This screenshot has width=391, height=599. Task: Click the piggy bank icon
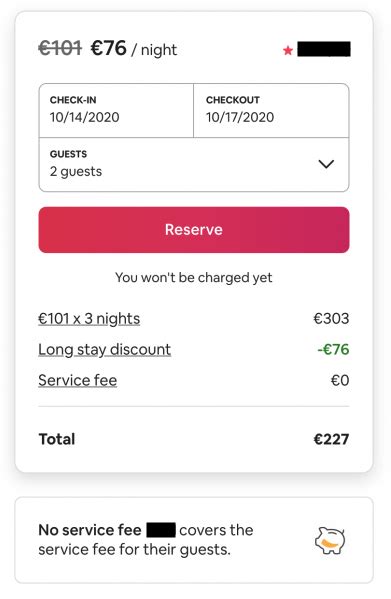330,540
